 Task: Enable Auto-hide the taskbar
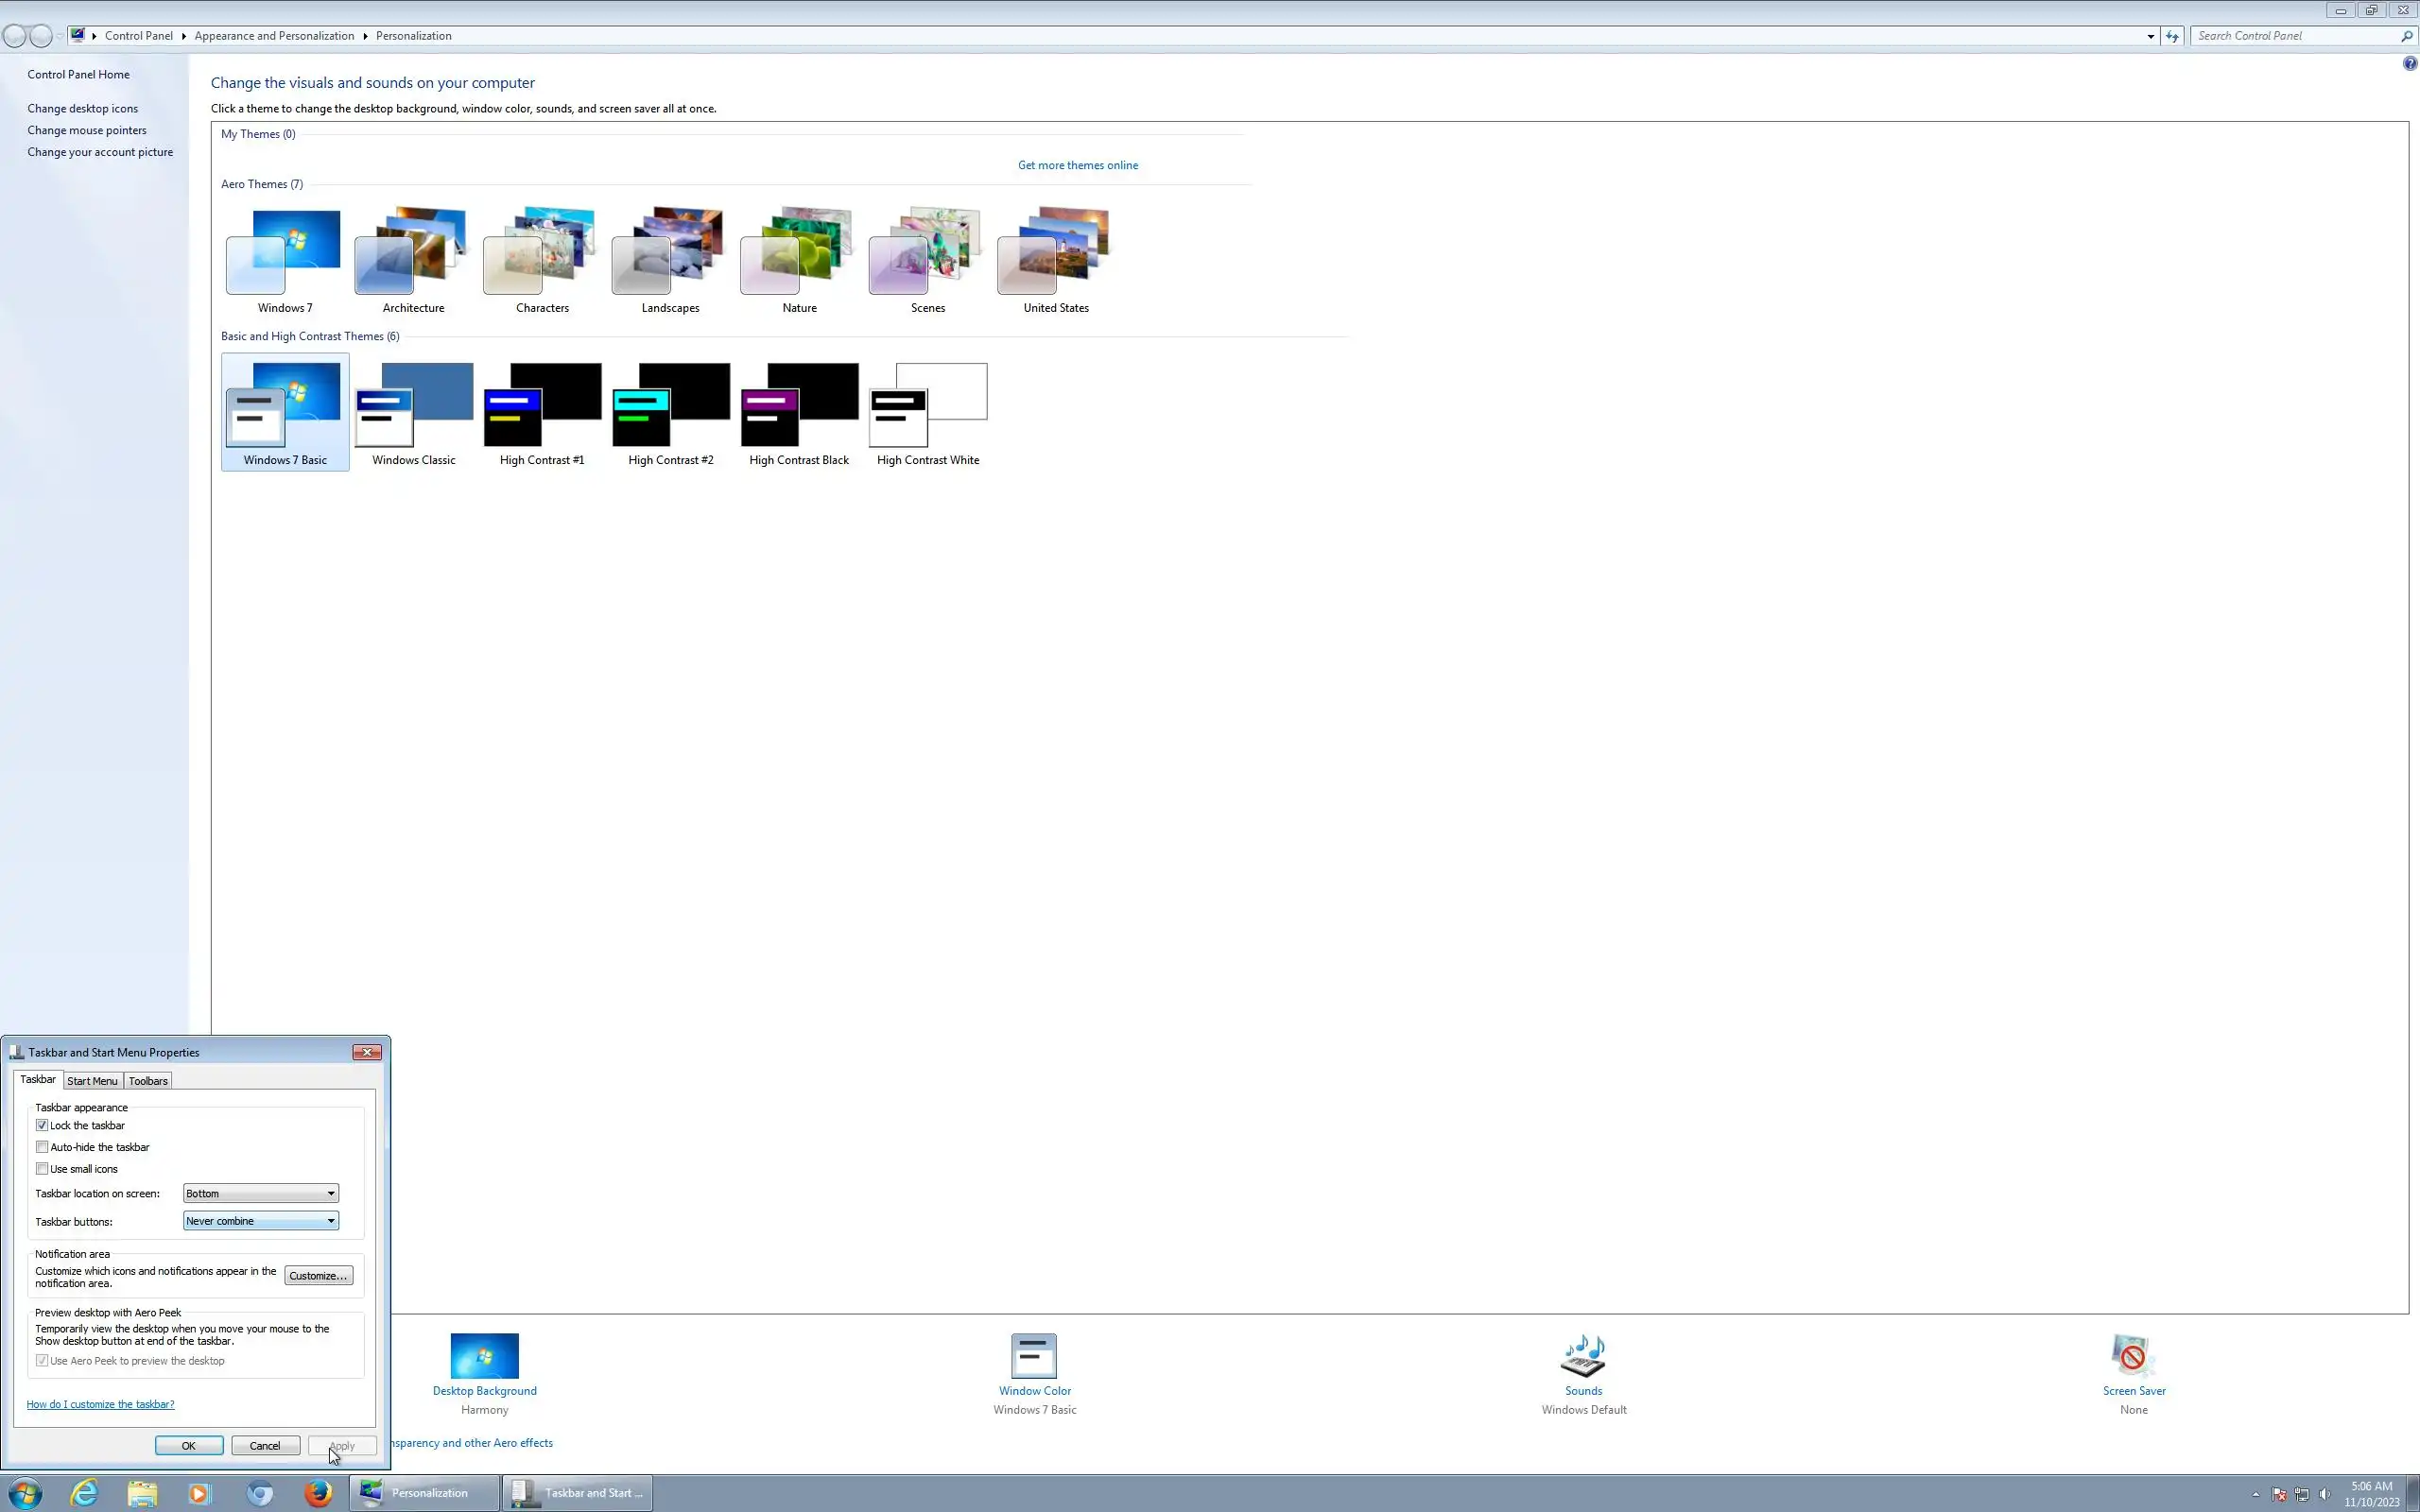click(42, 1147)
